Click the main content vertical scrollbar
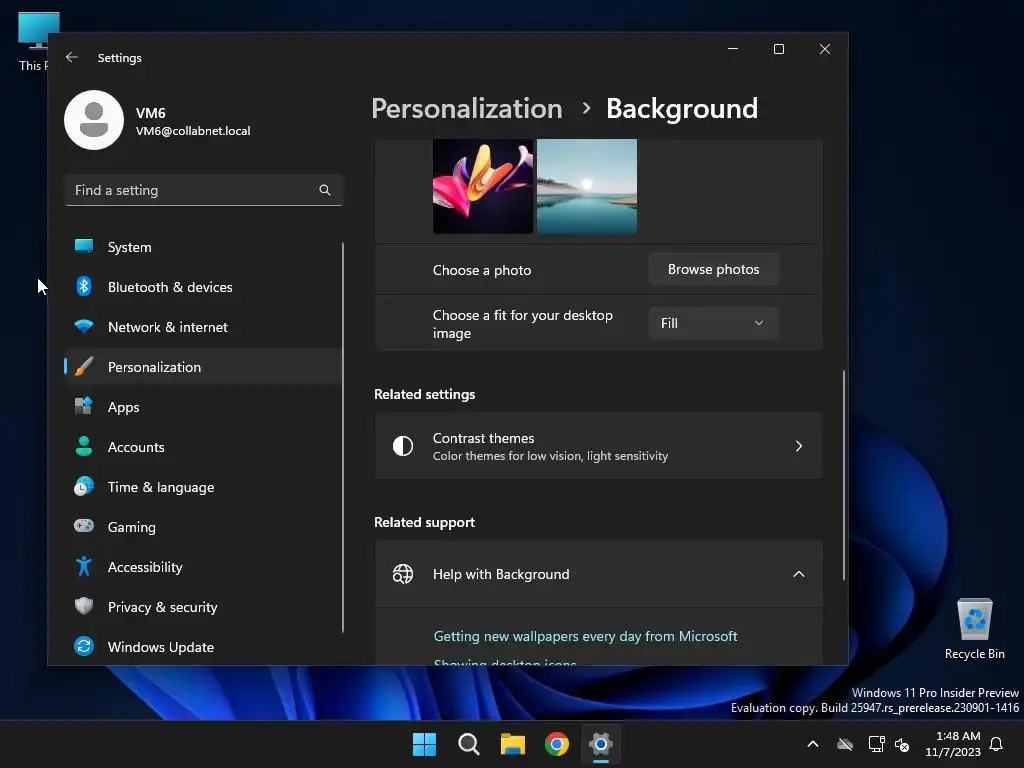Image resolution: width=1024 pixels, height=768 pixels. (844, 475)
